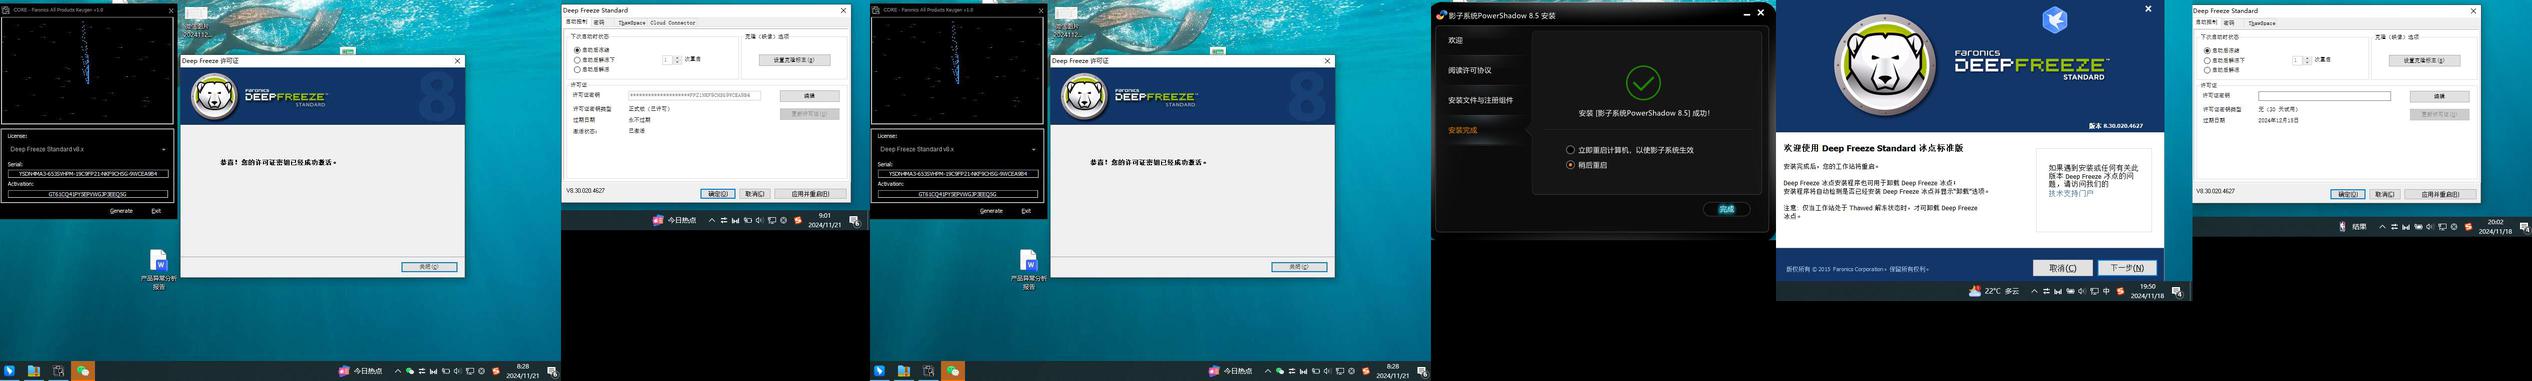The image size is (2532, 381).
Task: Select 启动后冻结 radio in the licensed Deep Freeze window
Action: (x=577, y=50)
